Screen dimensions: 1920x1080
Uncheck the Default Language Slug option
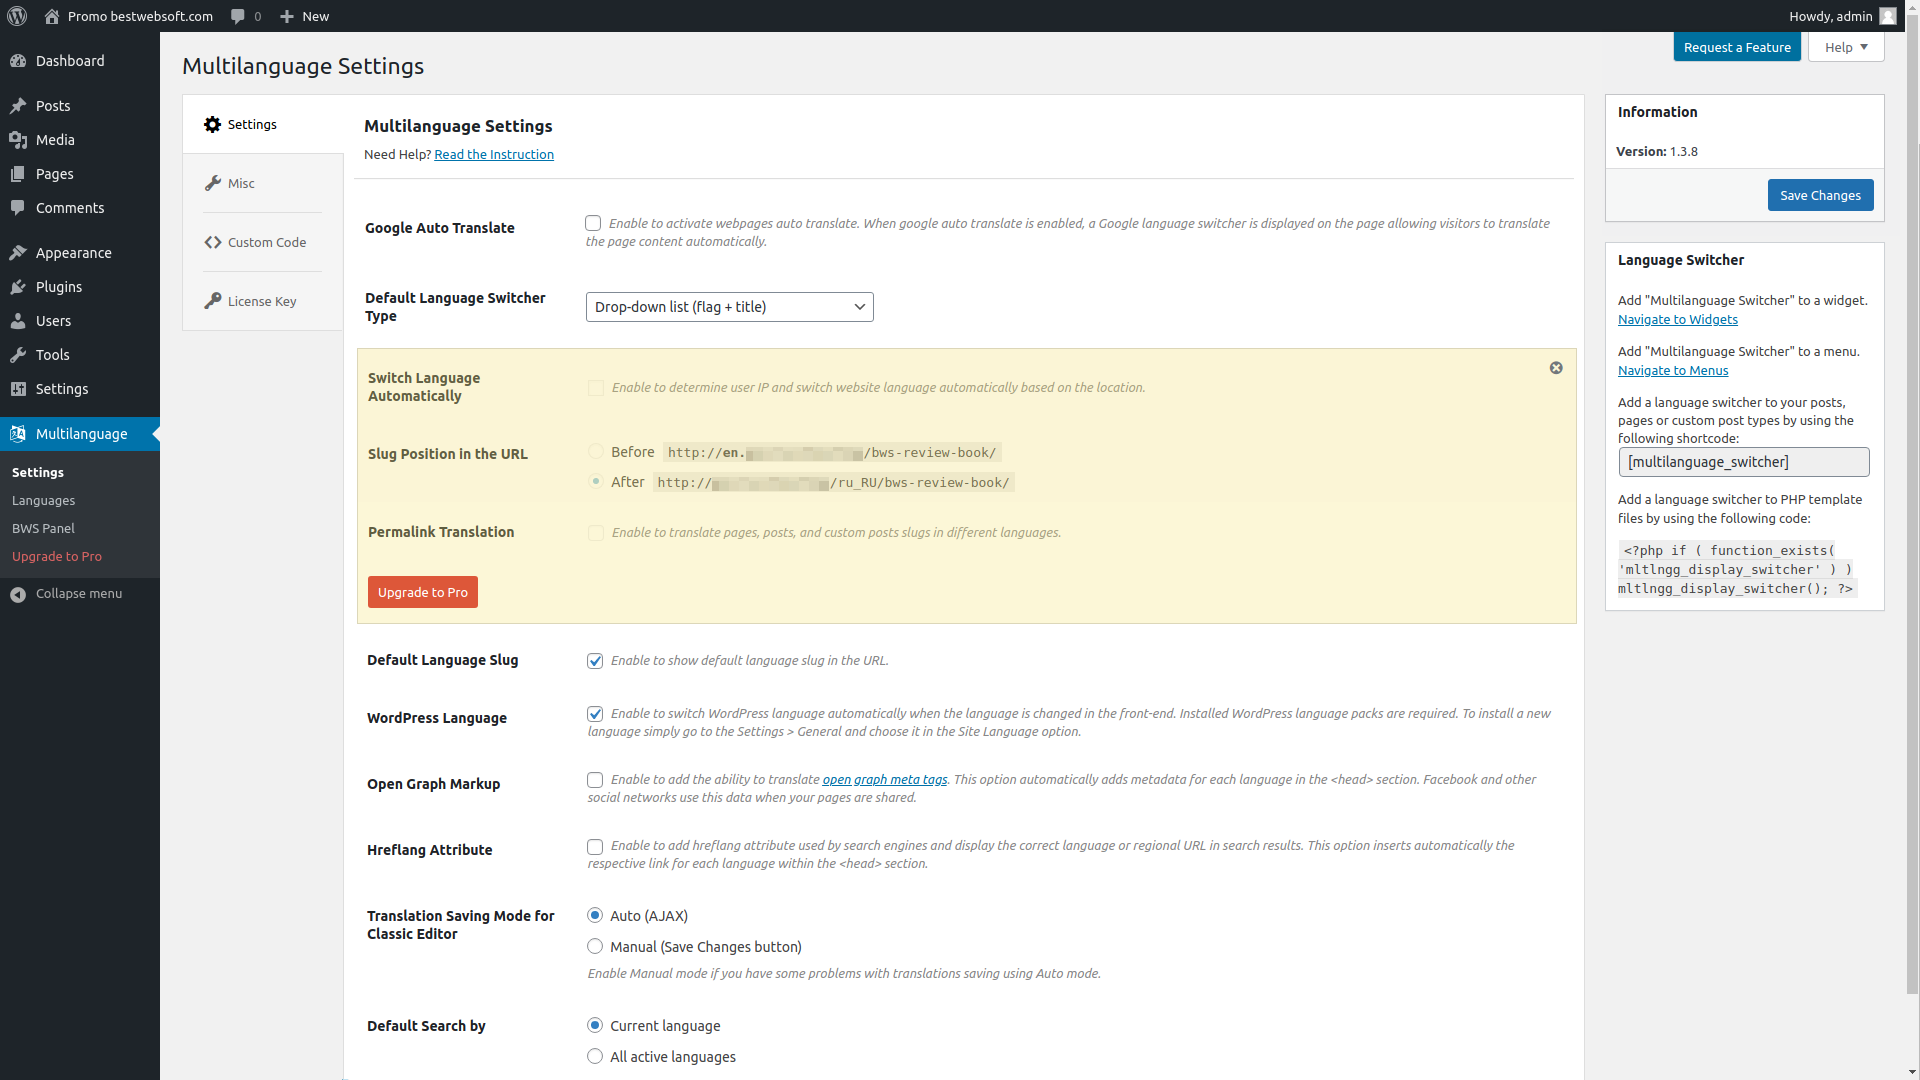click(595, 661)
